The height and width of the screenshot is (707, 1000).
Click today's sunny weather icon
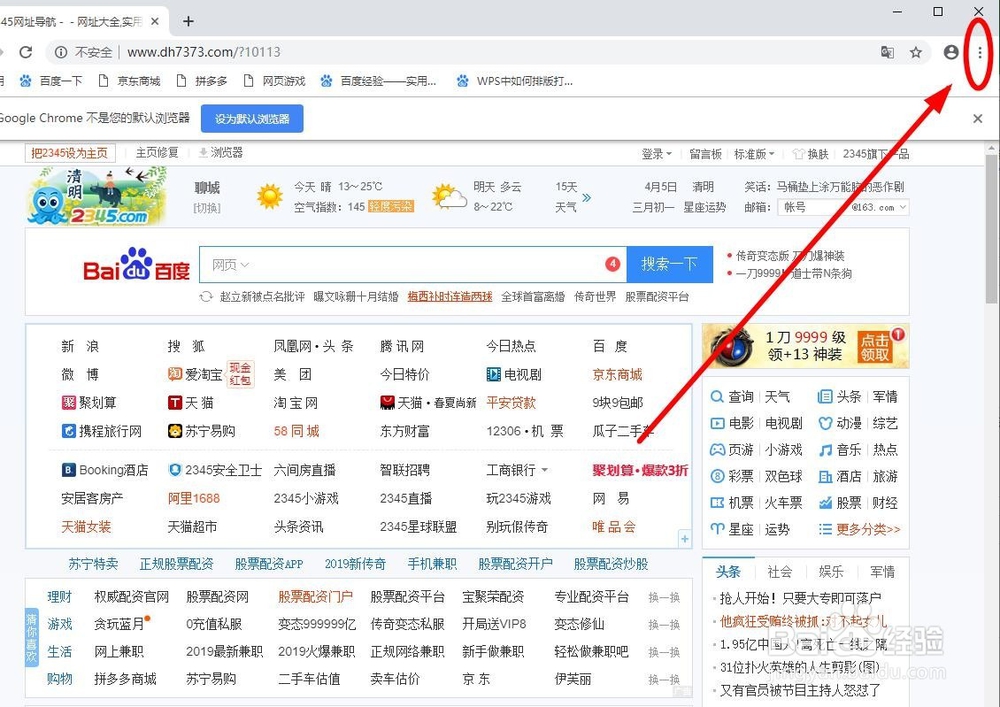point(270,196)
